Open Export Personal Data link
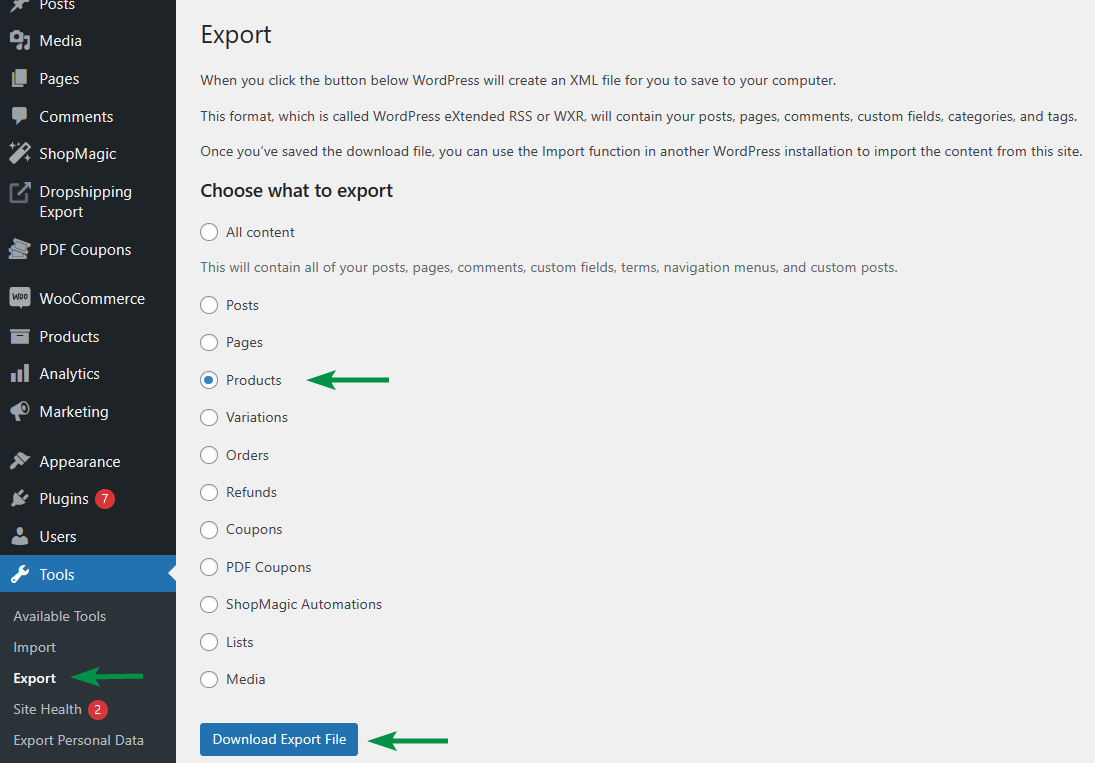Image resolution: width=1095 pixels, height=763 pixels. pos(78,740)
